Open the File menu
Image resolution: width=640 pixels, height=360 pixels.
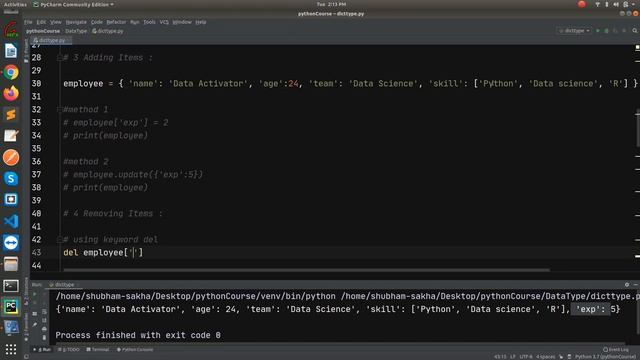[x=28, y=22]
